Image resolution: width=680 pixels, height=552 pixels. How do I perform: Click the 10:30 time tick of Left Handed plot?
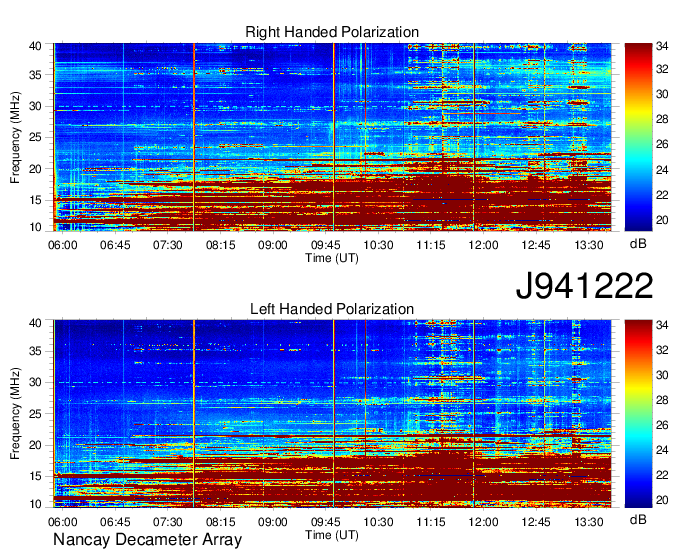[378, 522]
